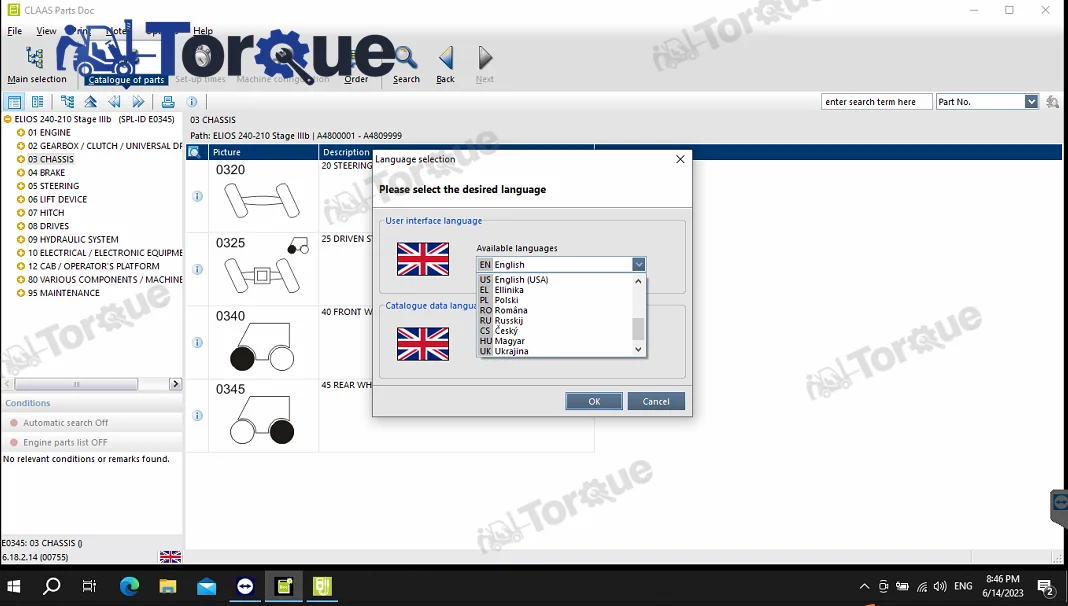Open the Mail app from taskbar

pyautogui.click(x=206, y=586)
